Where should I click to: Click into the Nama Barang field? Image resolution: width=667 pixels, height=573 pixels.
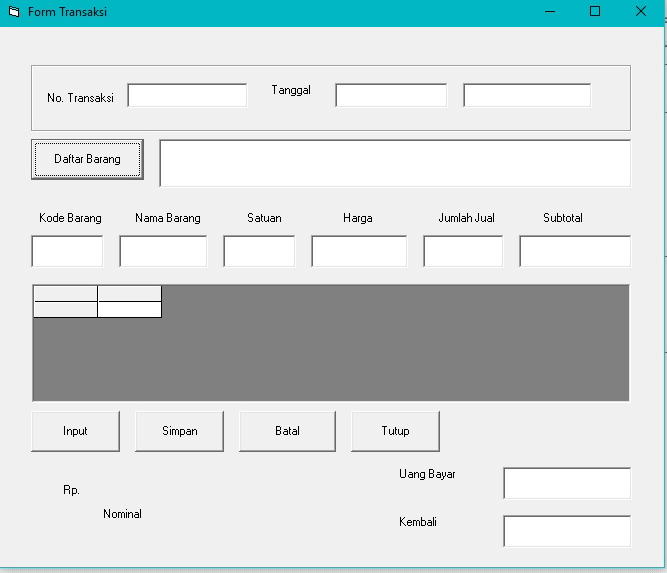click(x=163, y=252)
